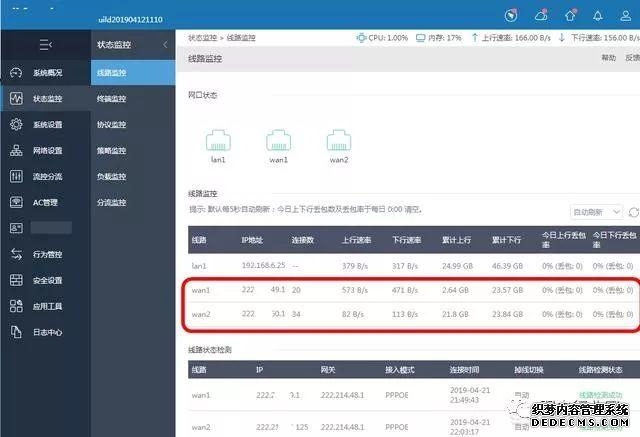Select 协议监控 in the submenu
Viewport: 640px width, 437px height.
[x=111, y=124]
